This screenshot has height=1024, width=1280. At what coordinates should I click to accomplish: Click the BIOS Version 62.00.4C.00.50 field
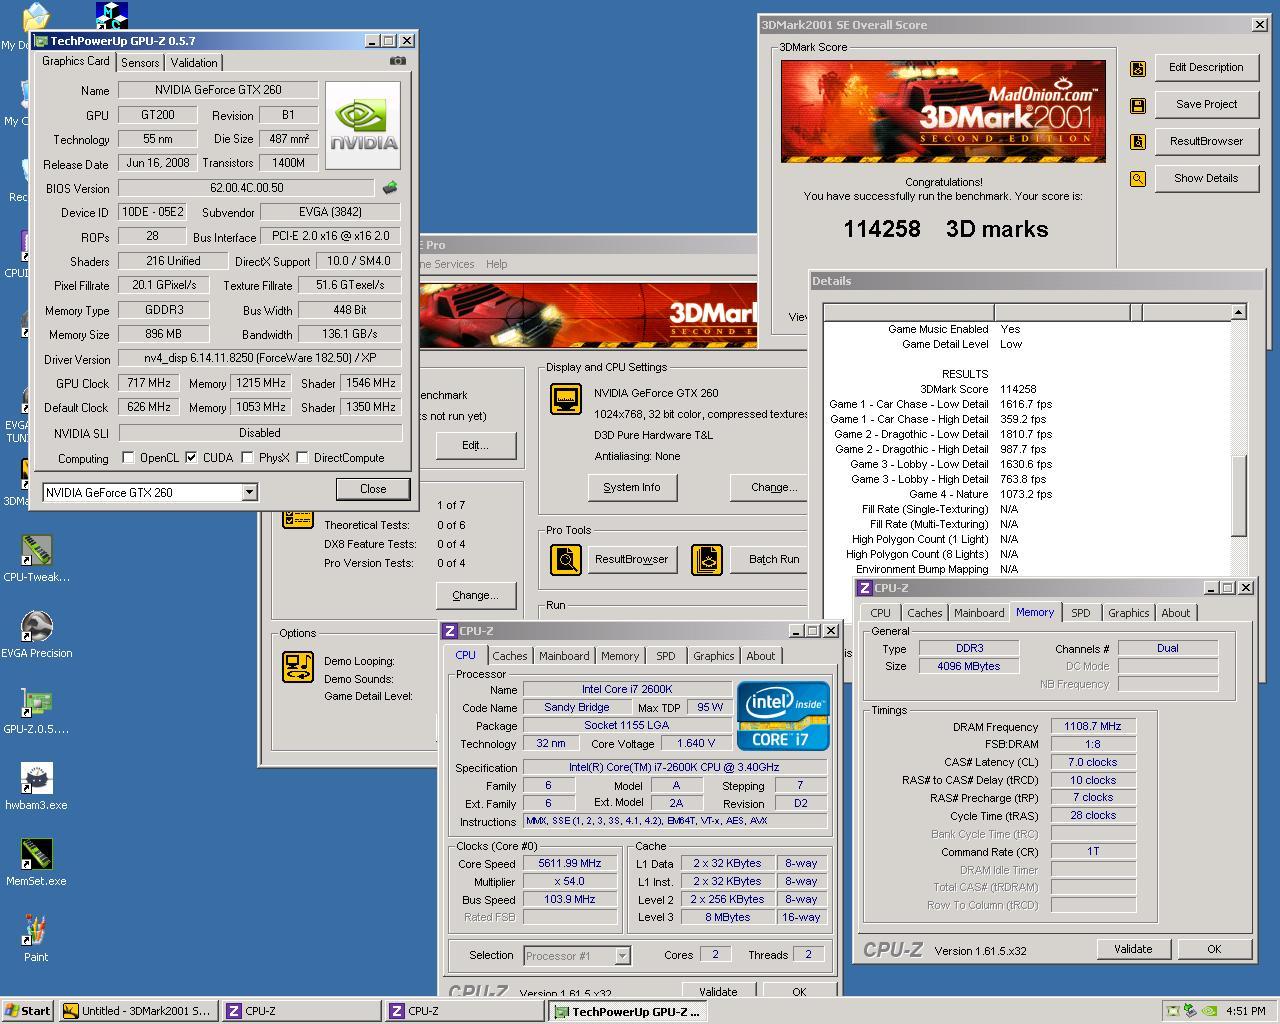(x=246, y=188)
